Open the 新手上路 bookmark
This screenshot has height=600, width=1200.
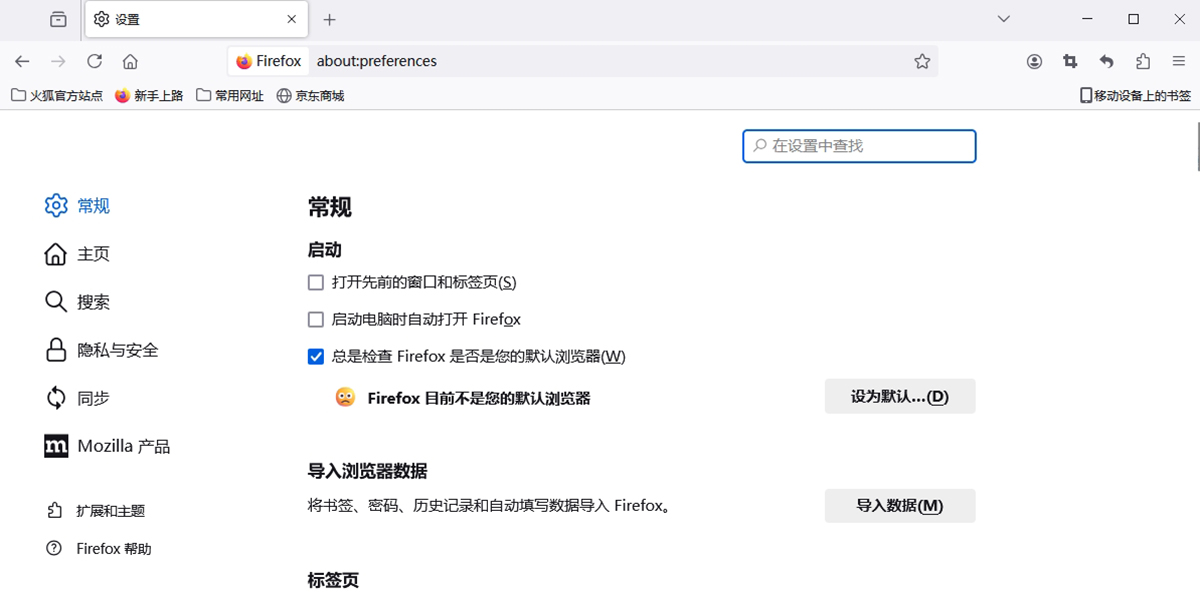click(x=149, y=96)
